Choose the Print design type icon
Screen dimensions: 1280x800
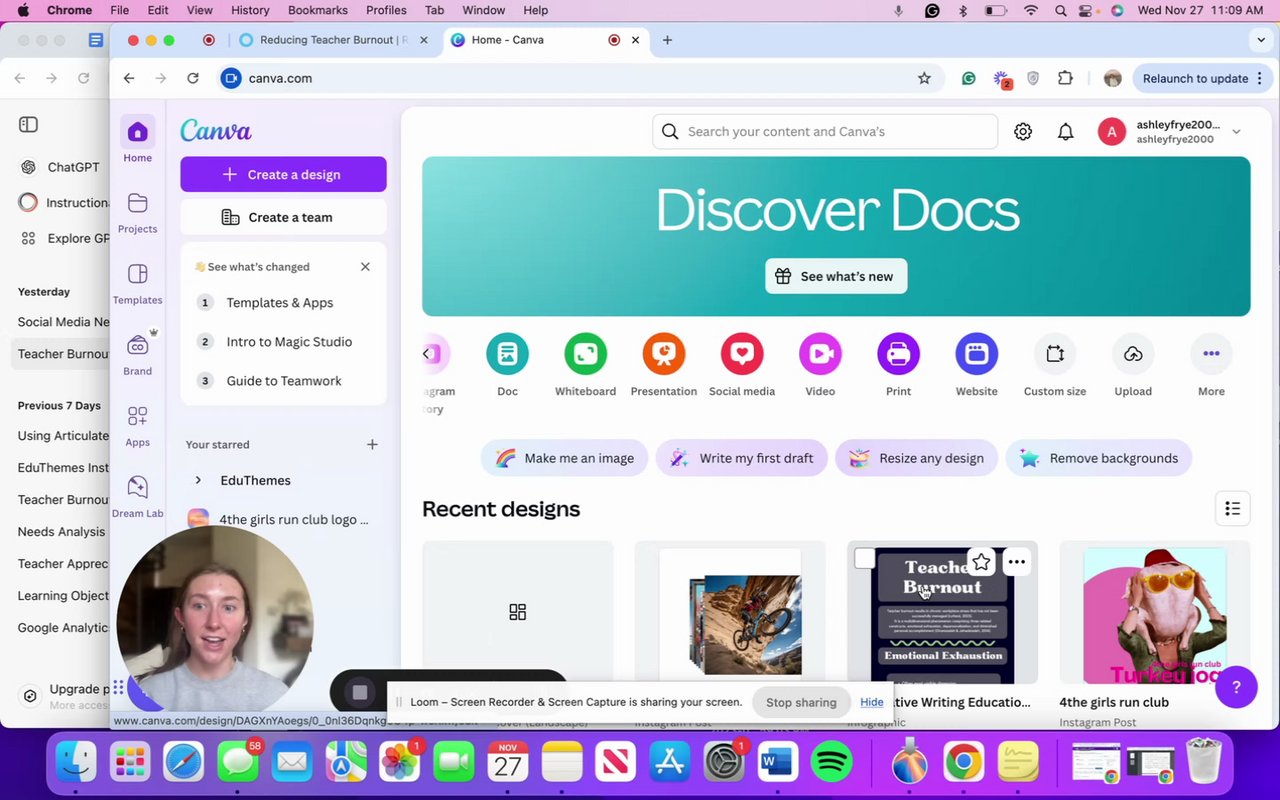tap(899, 354)
